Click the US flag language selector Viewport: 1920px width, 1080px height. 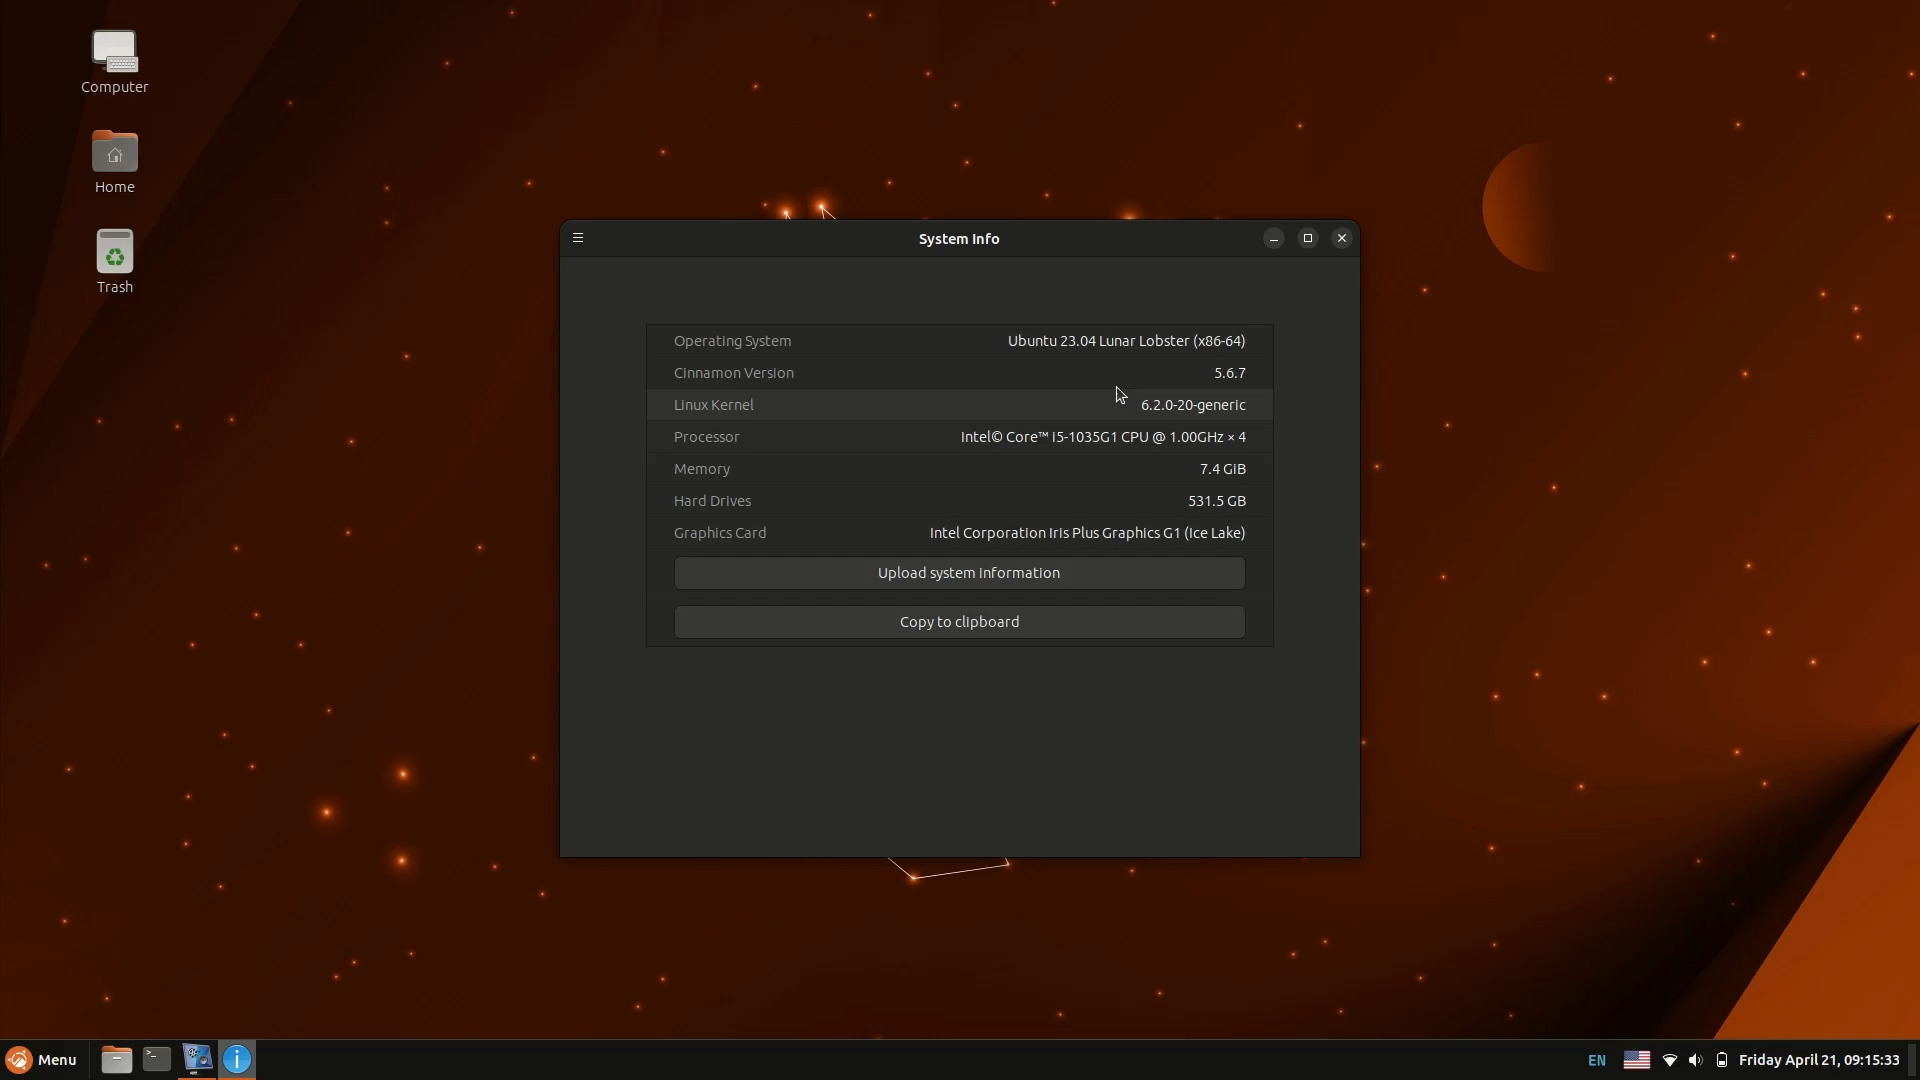(x=1637, y=1060)
